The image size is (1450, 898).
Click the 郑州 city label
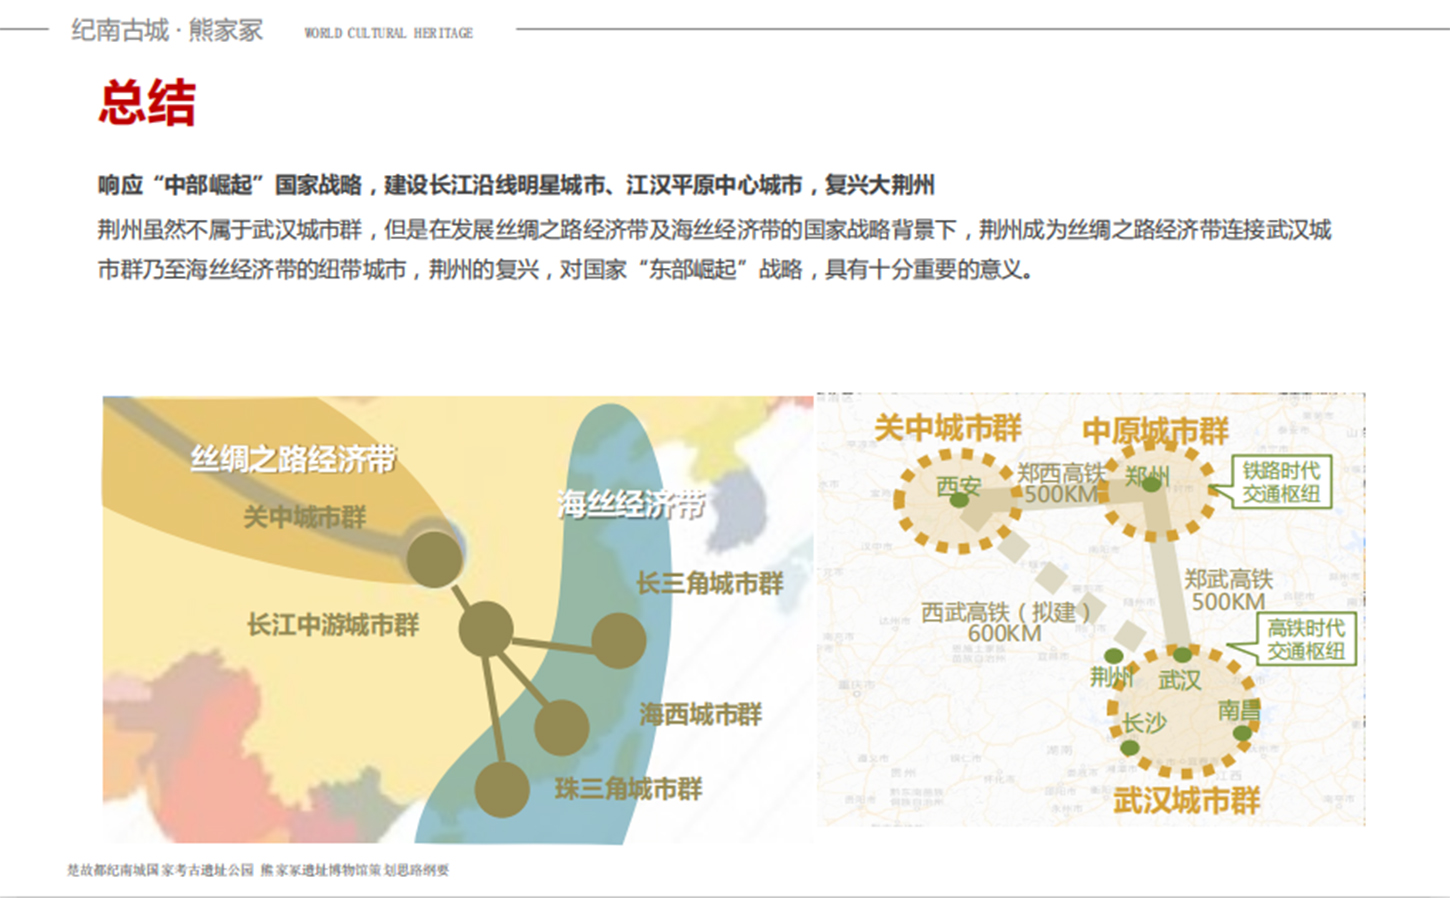click(x=1146, y=476)
